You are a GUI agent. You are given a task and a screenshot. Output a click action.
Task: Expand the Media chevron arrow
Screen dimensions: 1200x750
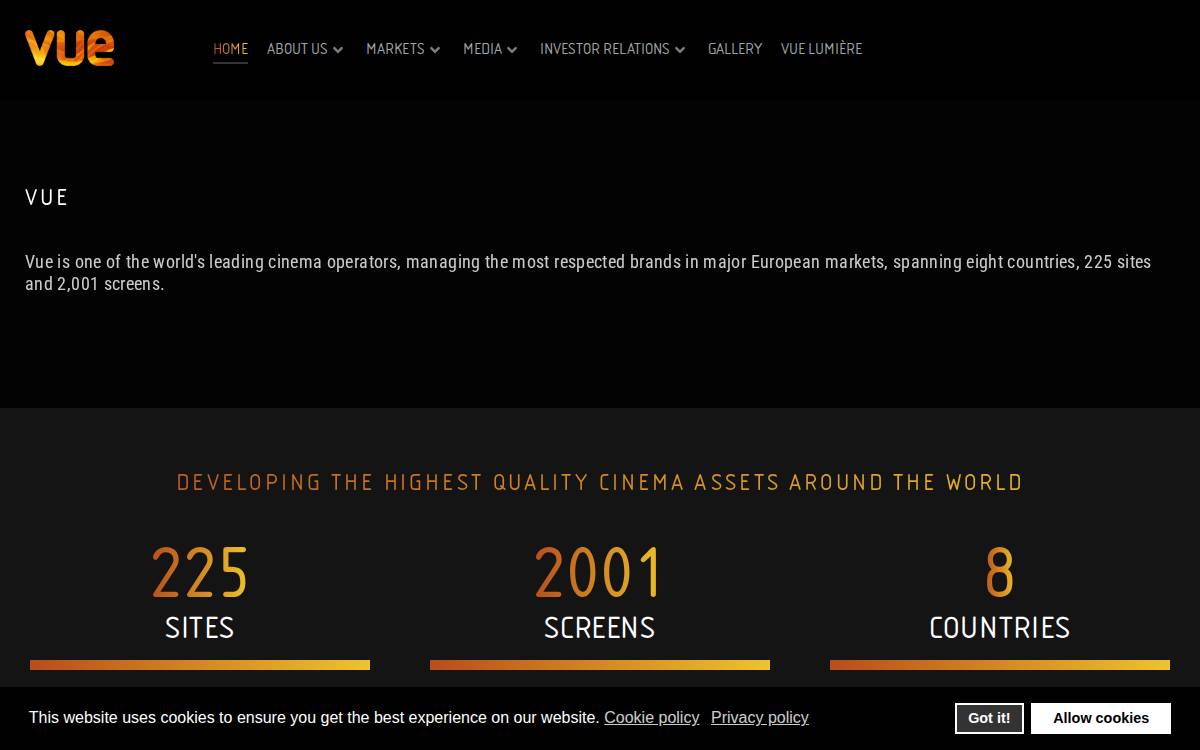tap(512, 50)
